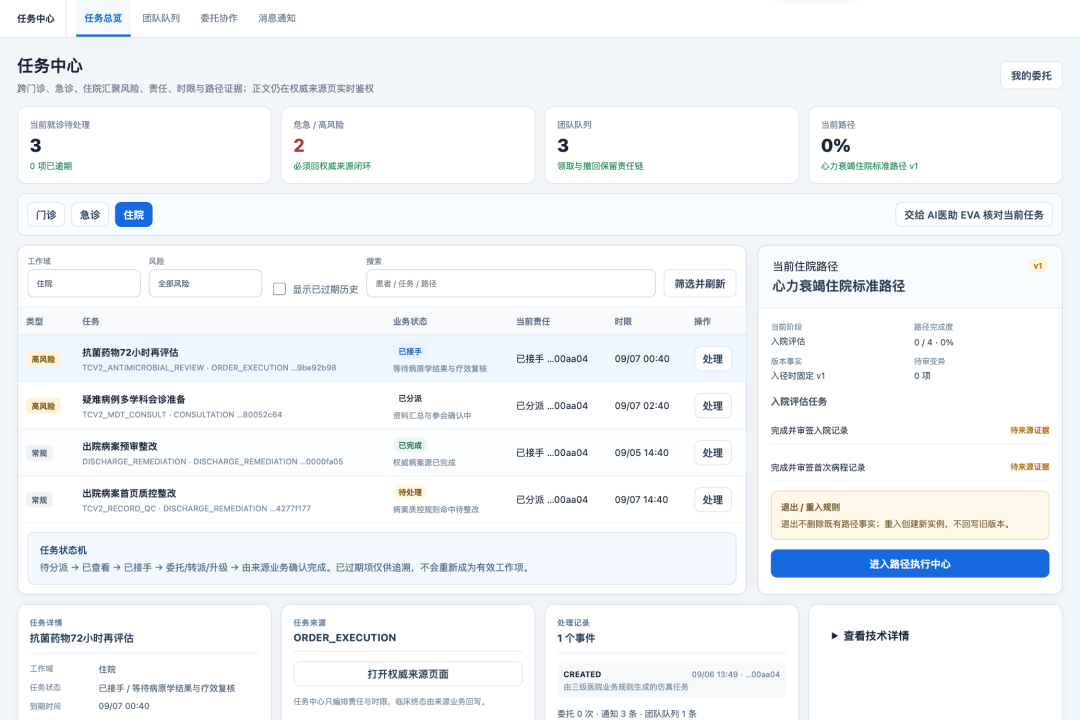1080x720 pixels.
Task: Click the 危急 / 高风险 summary card
Action: click(408, 145)
